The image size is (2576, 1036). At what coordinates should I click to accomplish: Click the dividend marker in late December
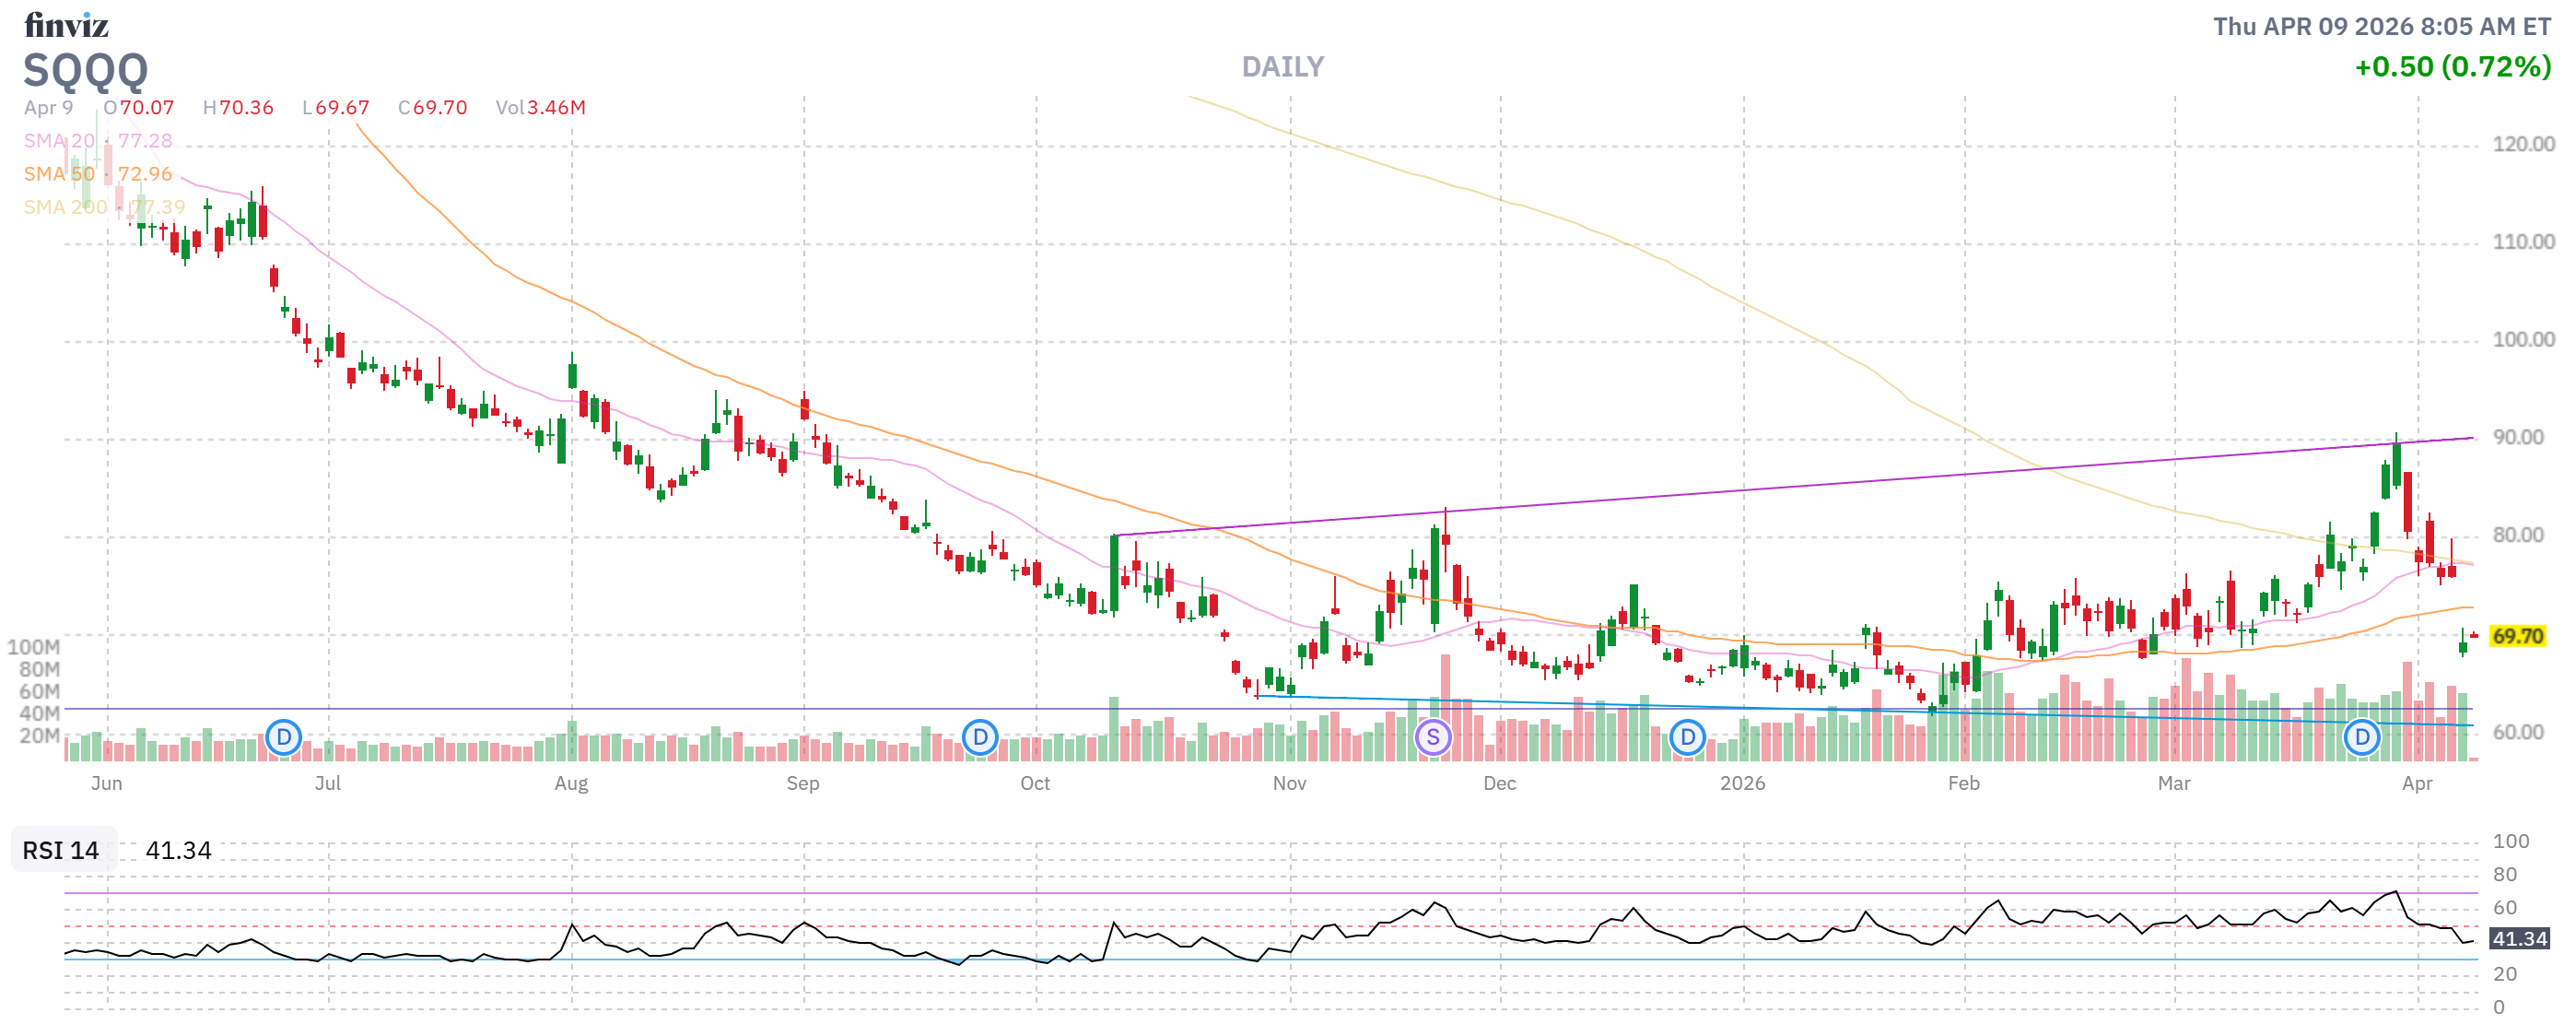pyautogui.click(x=1687, y=738)
